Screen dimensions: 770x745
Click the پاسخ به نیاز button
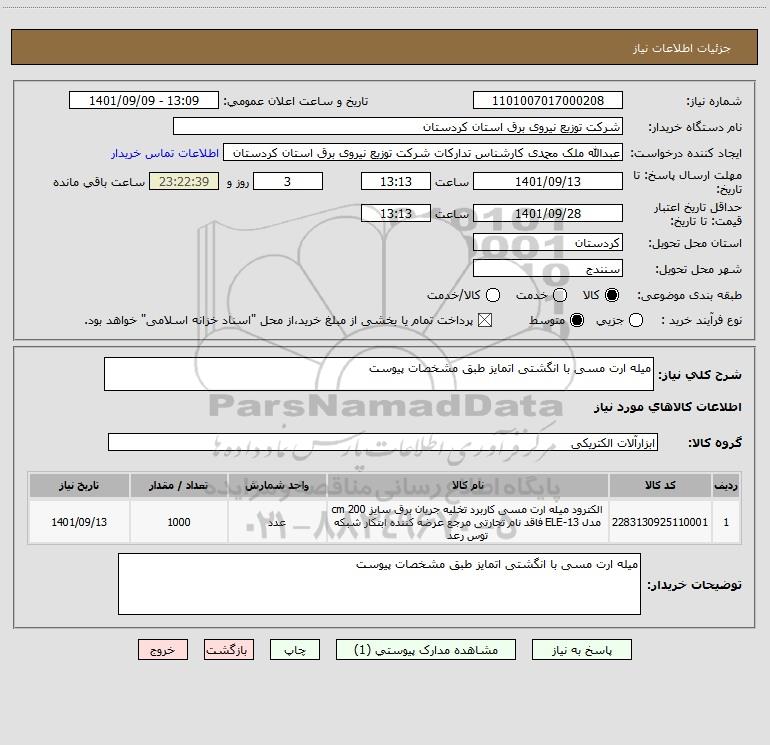[581, 650]
